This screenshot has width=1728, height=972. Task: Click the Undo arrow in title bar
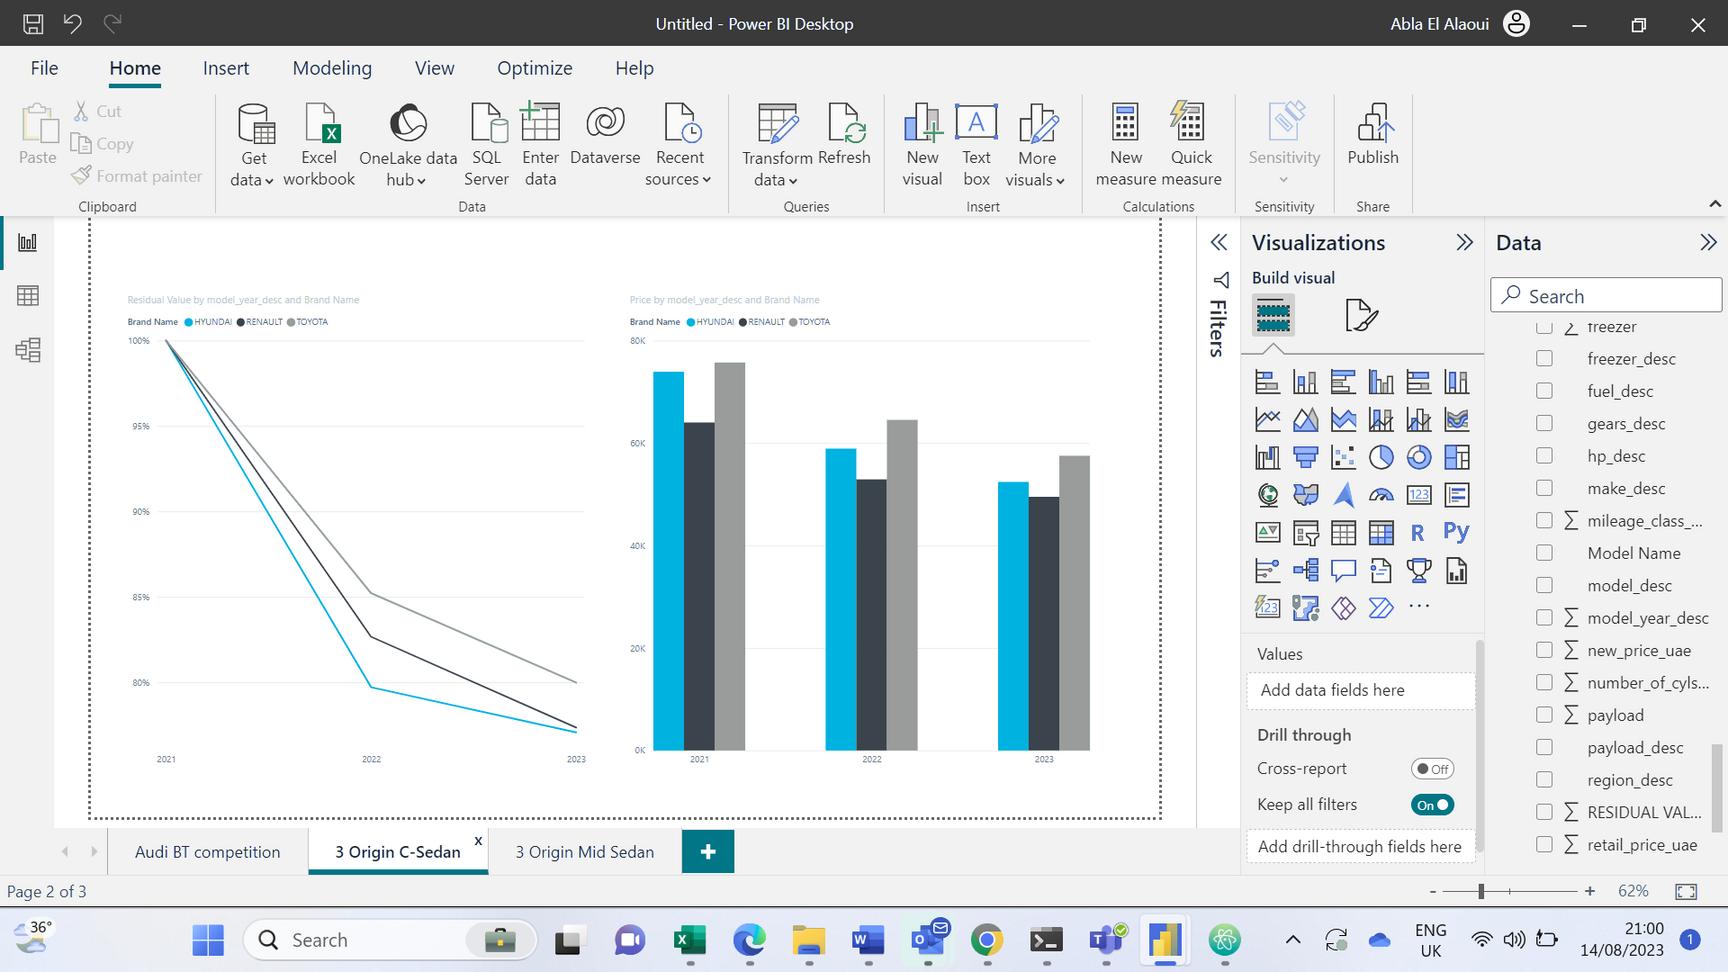[x=72, y=23]
